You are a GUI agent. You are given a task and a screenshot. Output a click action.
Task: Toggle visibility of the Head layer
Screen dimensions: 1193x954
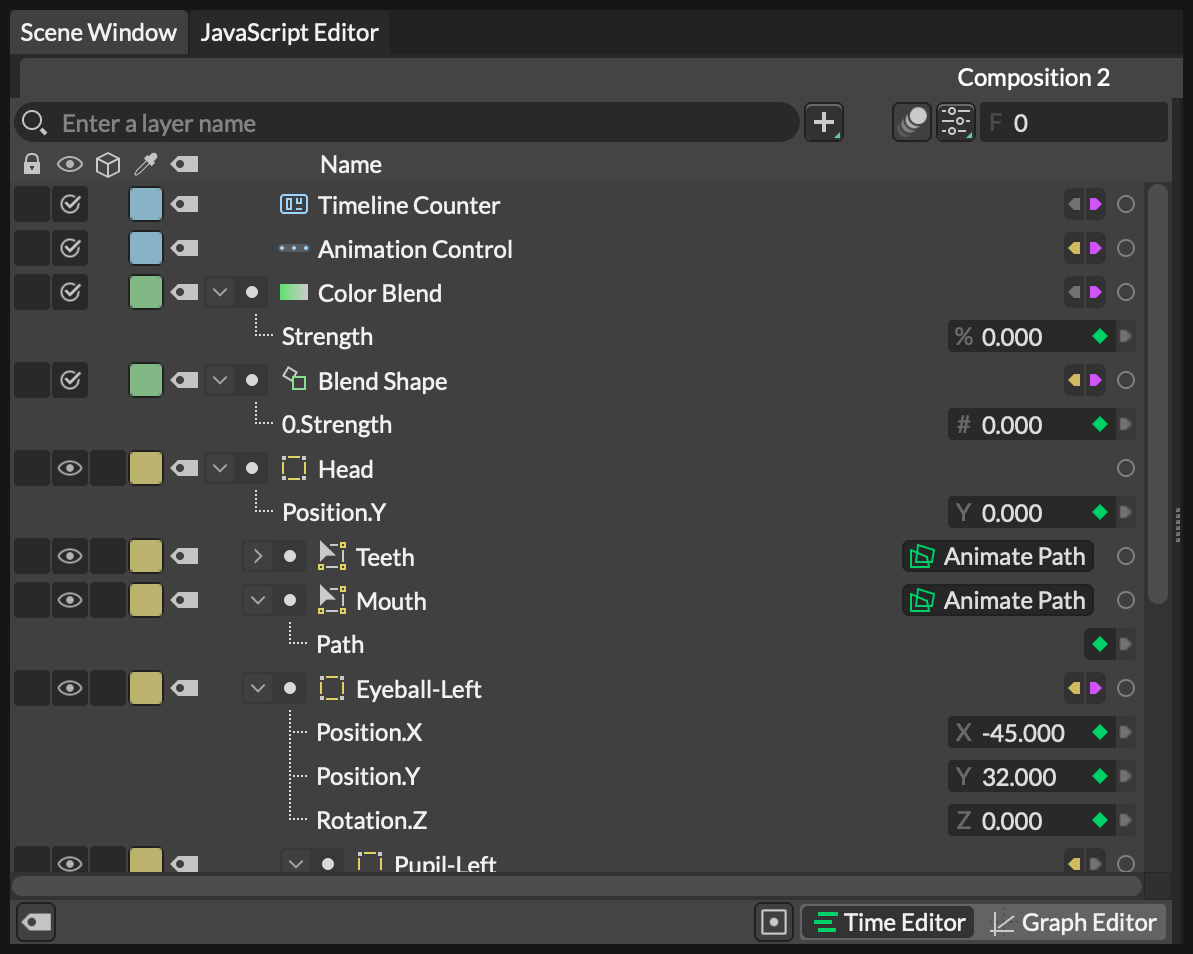70,469
